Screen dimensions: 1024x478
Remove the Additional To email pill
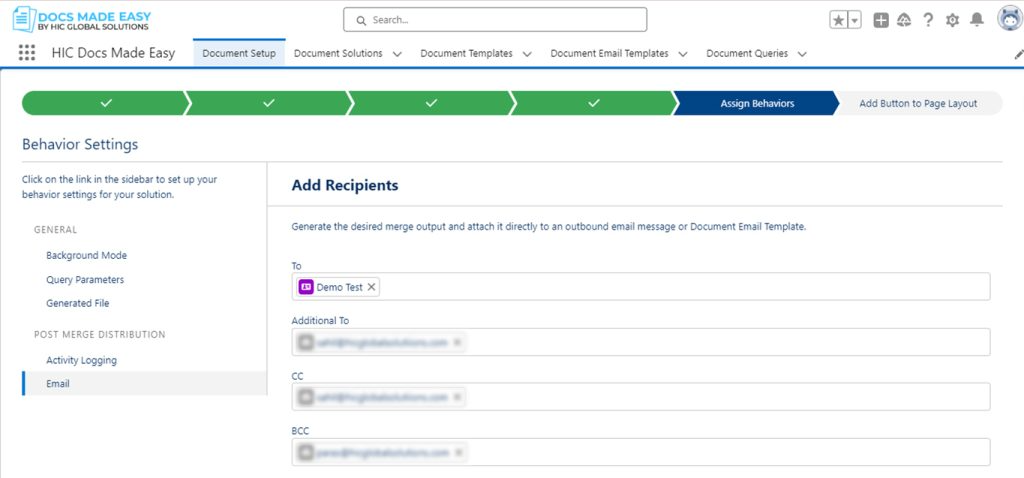point(457,342)
